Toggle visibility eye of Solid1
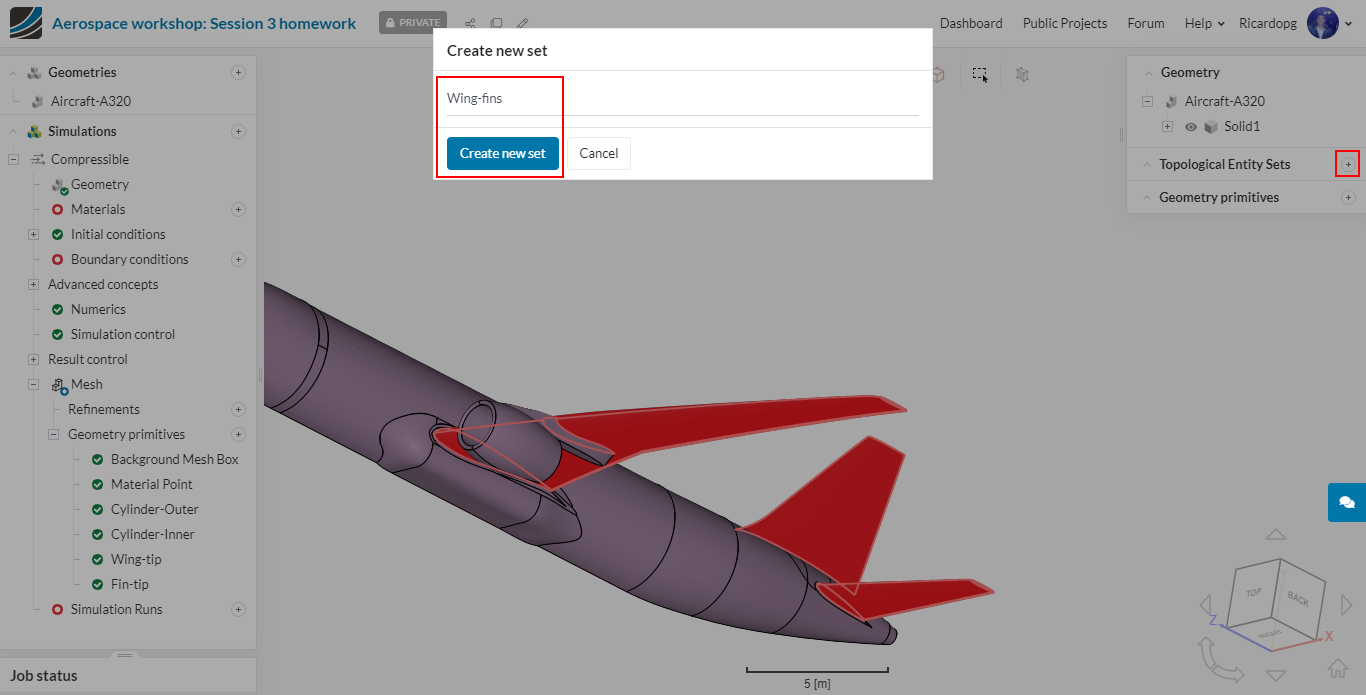Screen dimensions: 1366x695 coord(1190,127)
